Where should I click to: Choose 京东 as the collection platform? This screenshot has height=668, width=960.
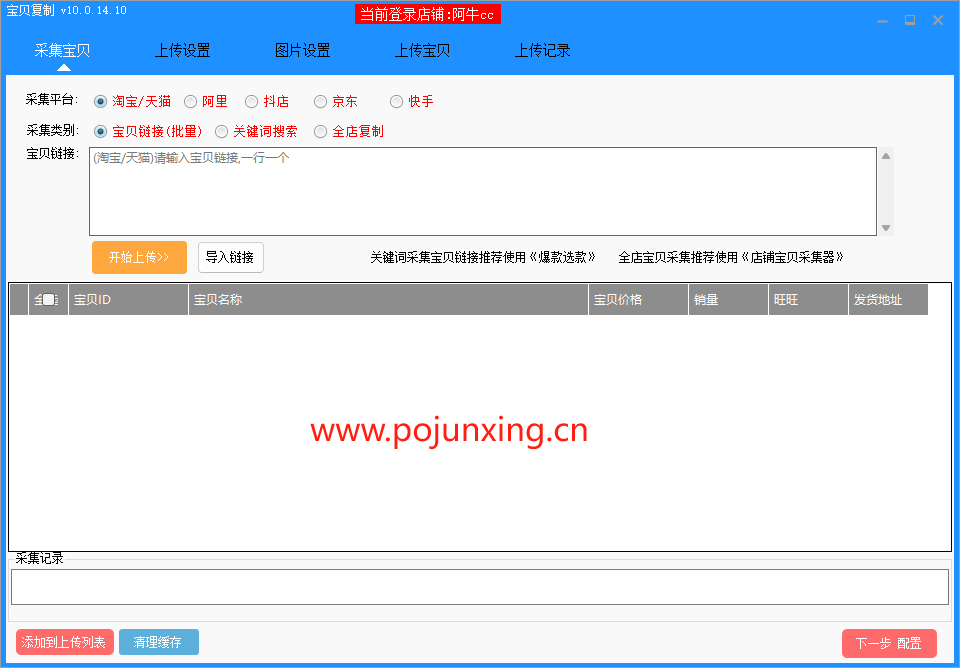[x=320, y=102]
